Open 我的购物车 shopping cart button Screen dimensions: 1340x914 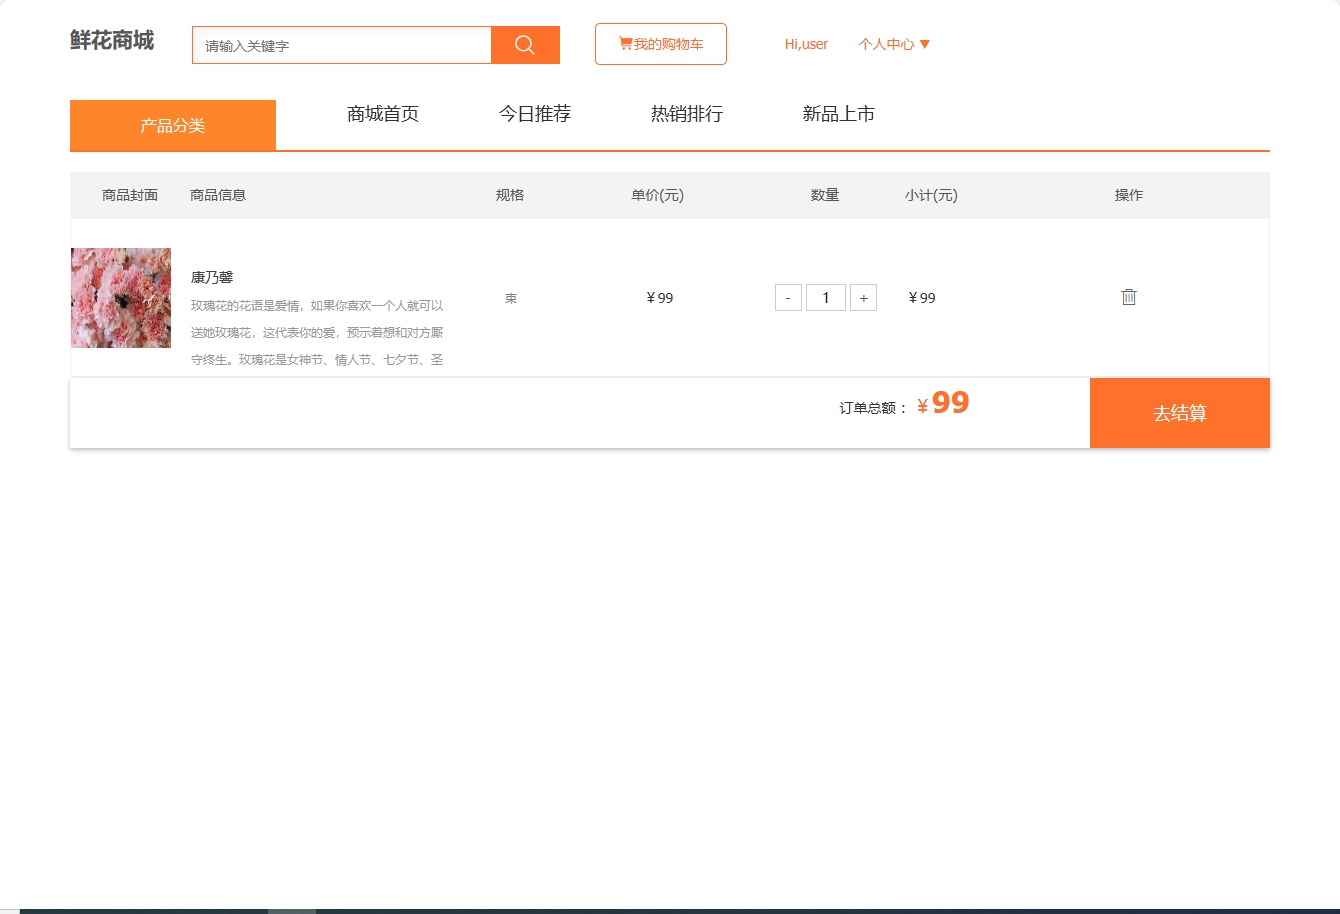660,44
